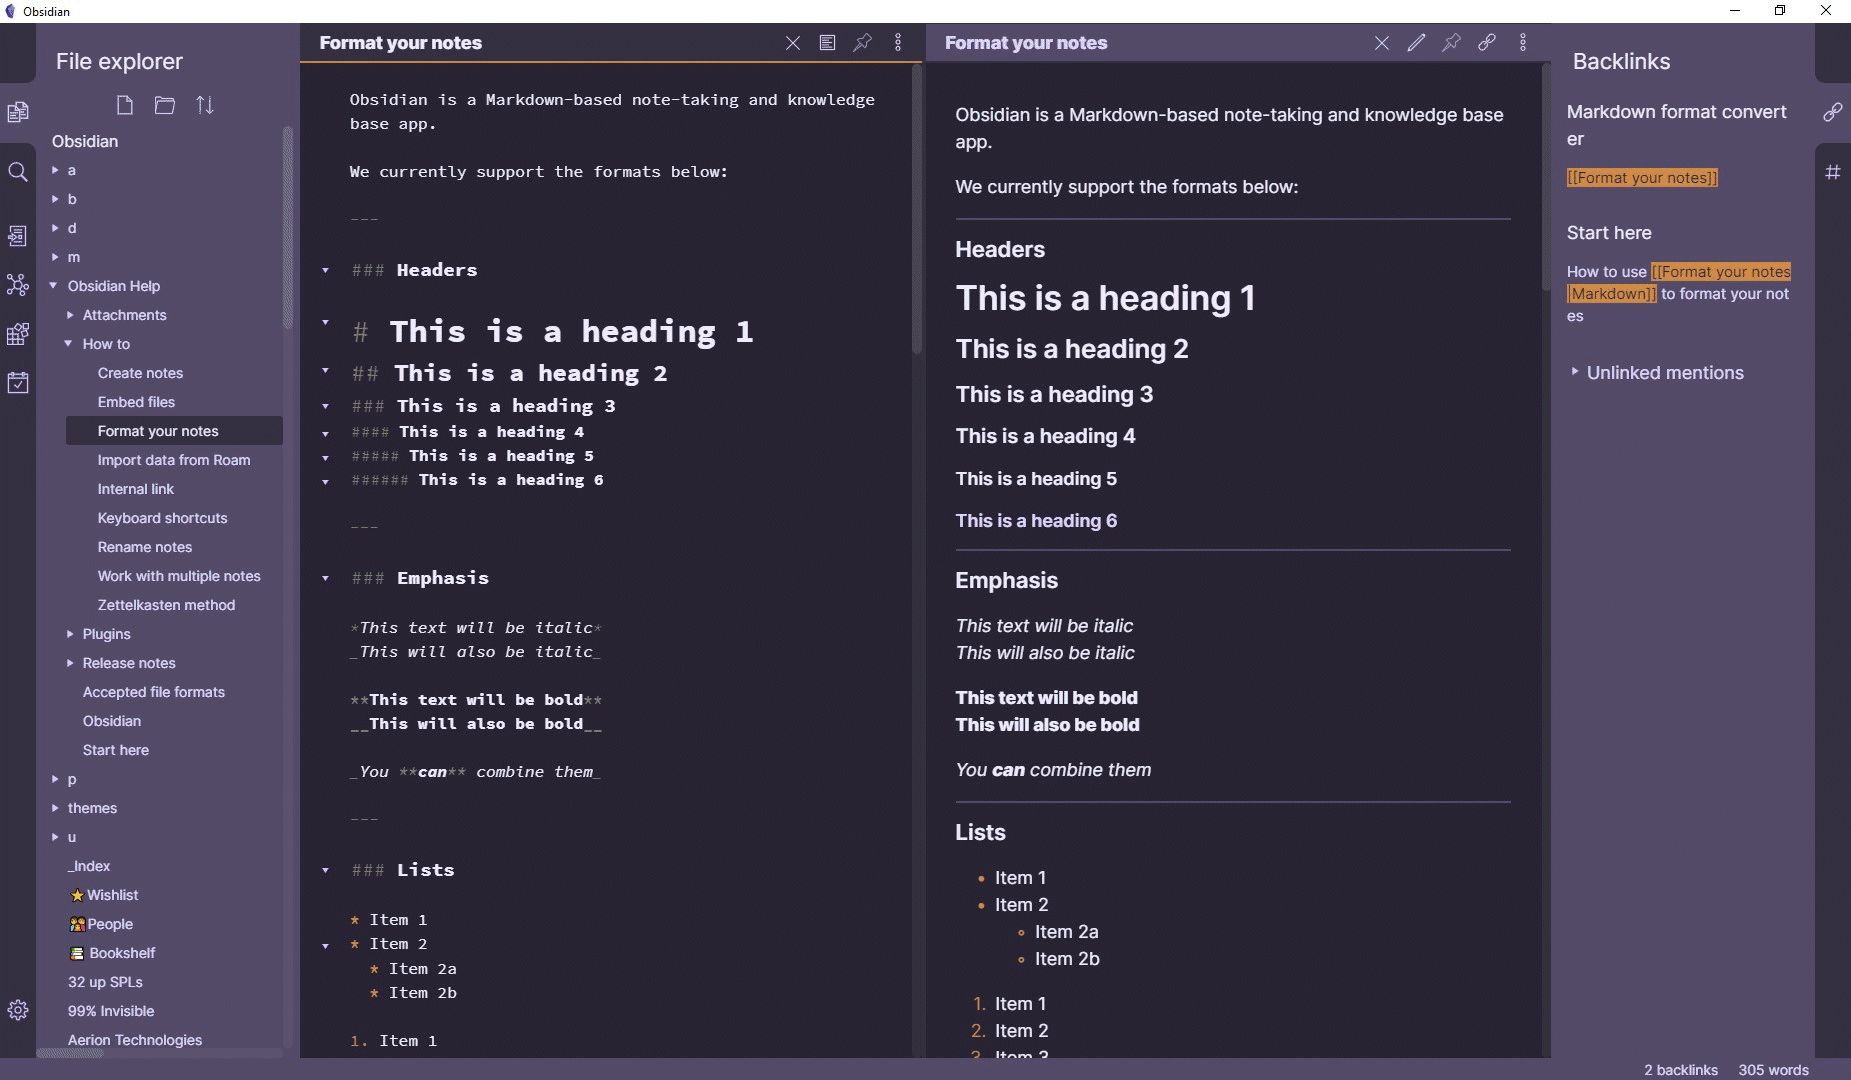The image size is (1851, 1080).
Task: Open the Embed files note
Action: [136, 402]
